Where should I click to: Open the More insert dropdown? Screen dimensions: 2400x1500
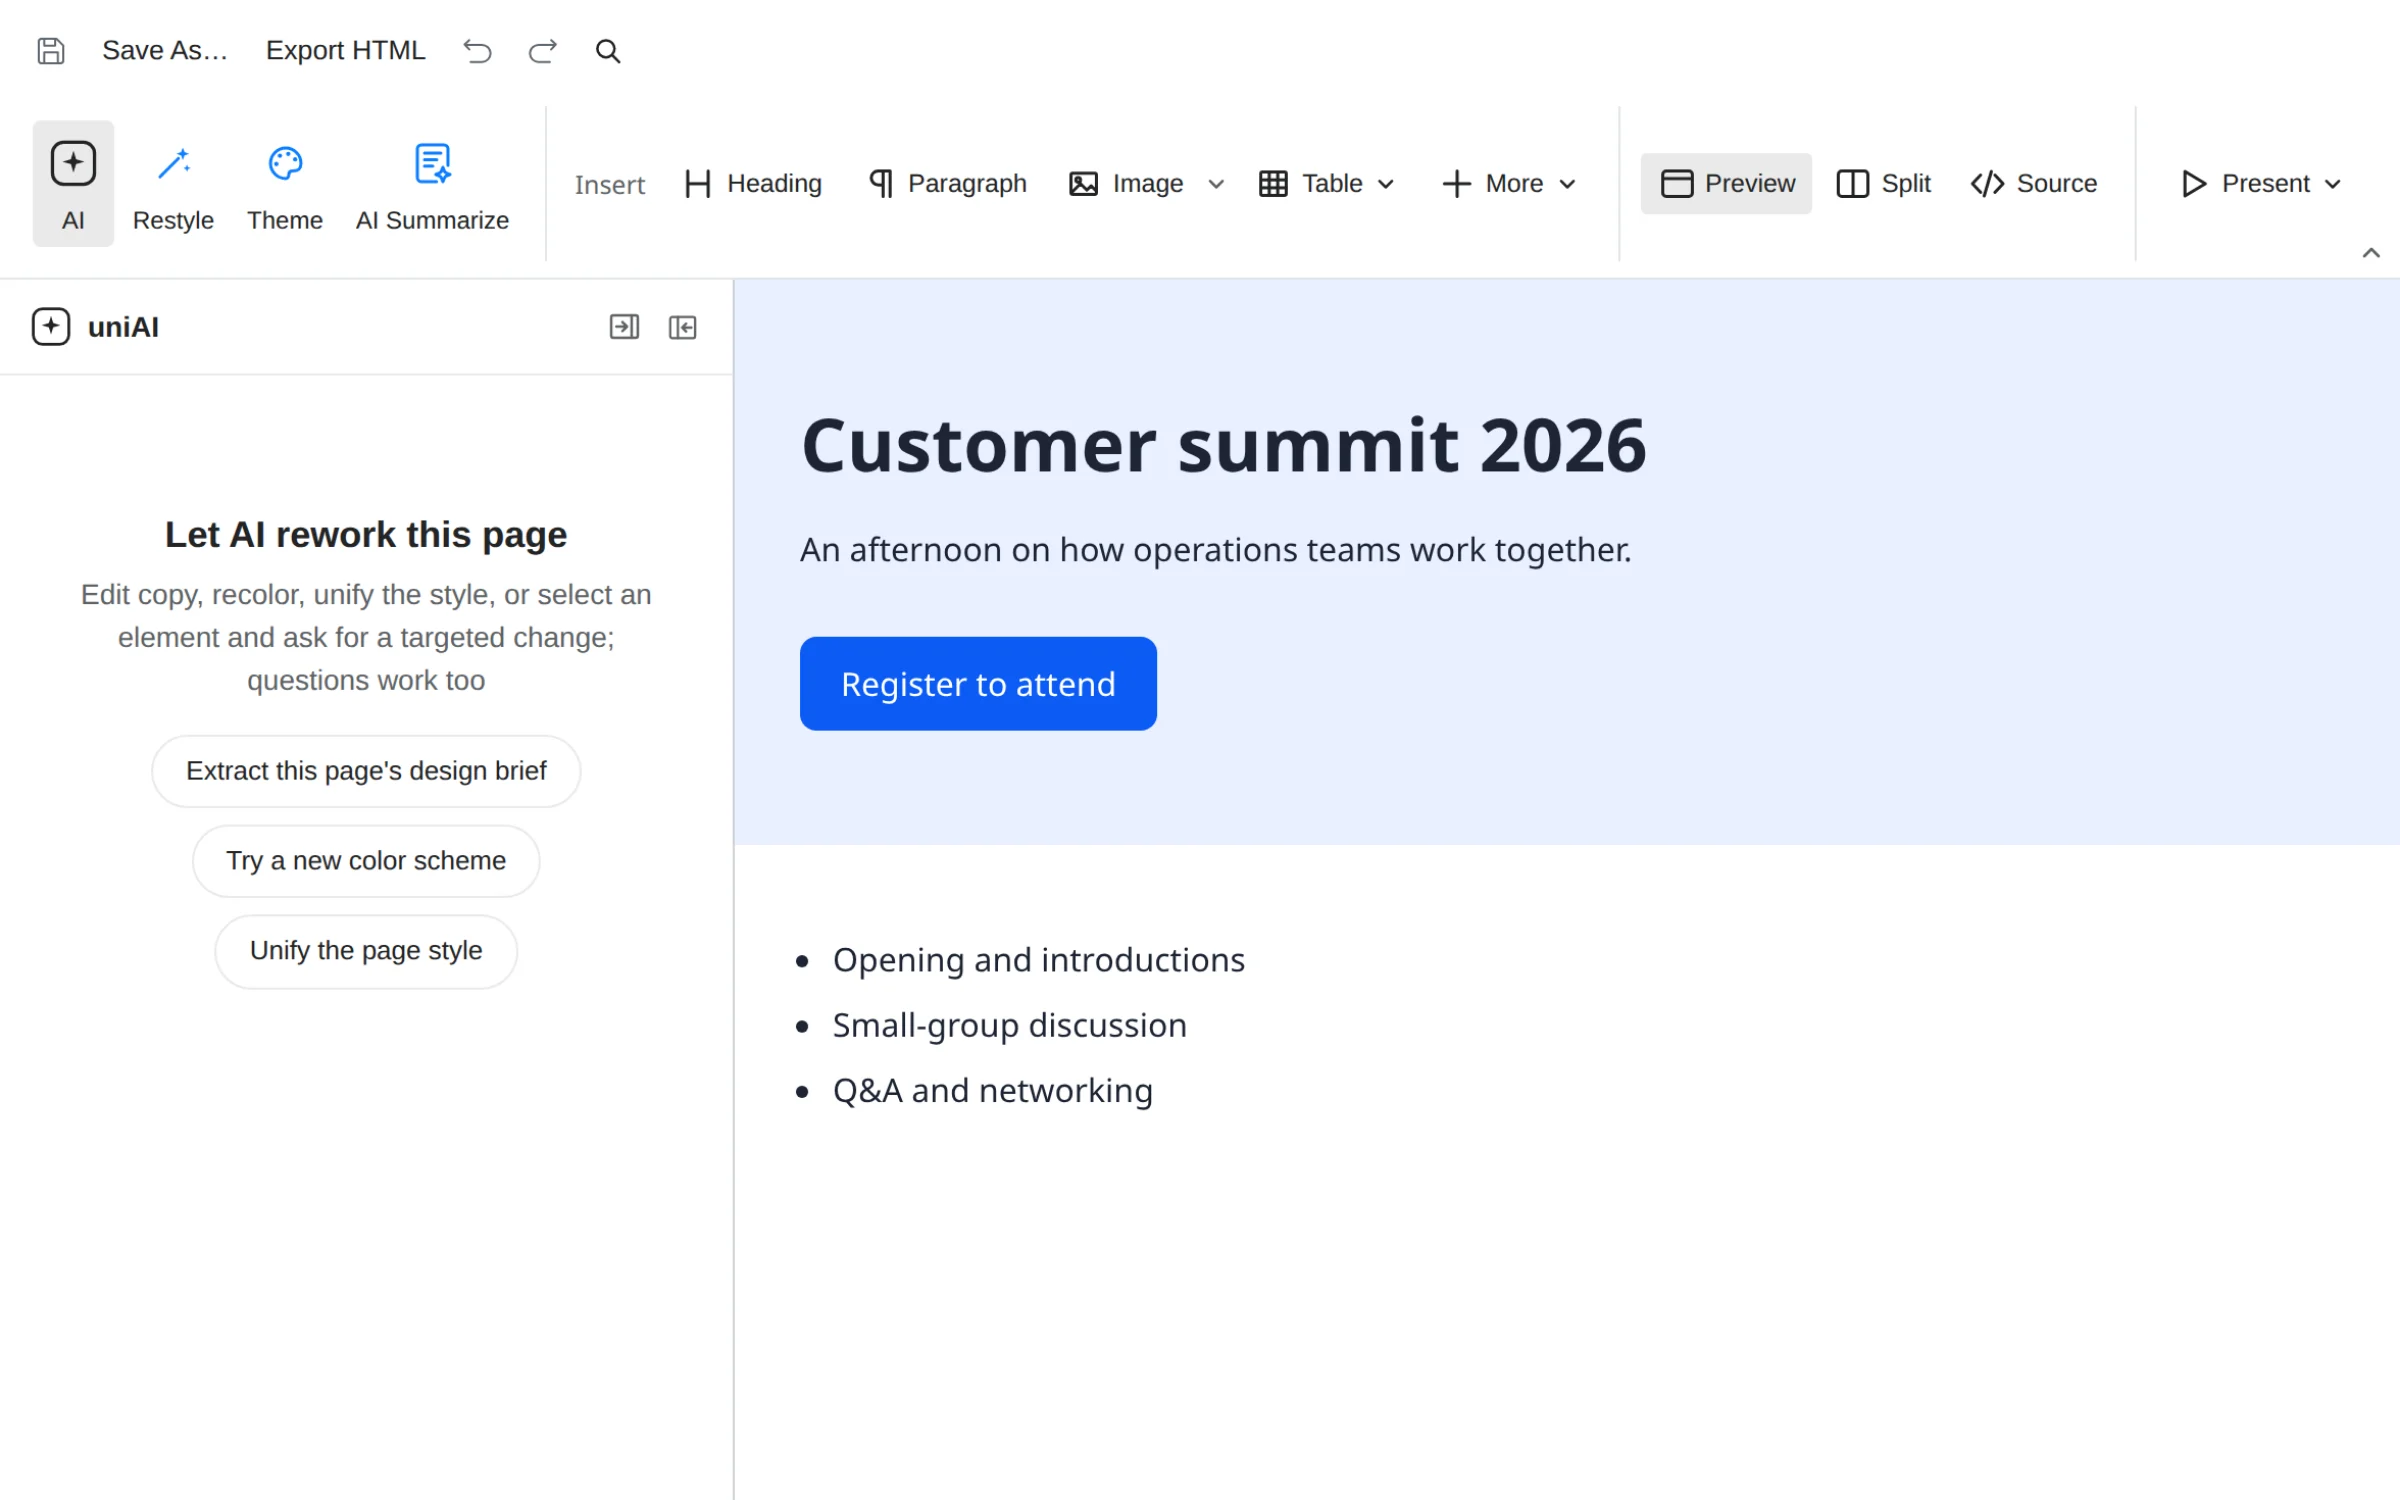tap(1509, 184)
